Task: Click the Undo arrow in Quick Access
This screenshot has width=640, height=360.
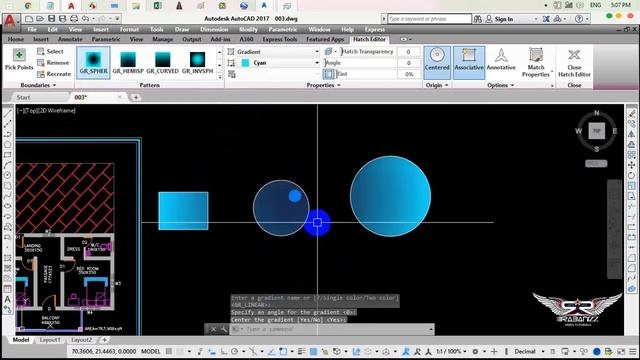Action: coord(85,19)
